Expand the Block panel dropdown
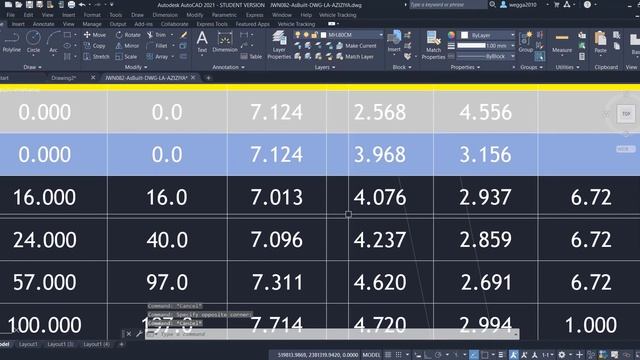 coord(402,67)
